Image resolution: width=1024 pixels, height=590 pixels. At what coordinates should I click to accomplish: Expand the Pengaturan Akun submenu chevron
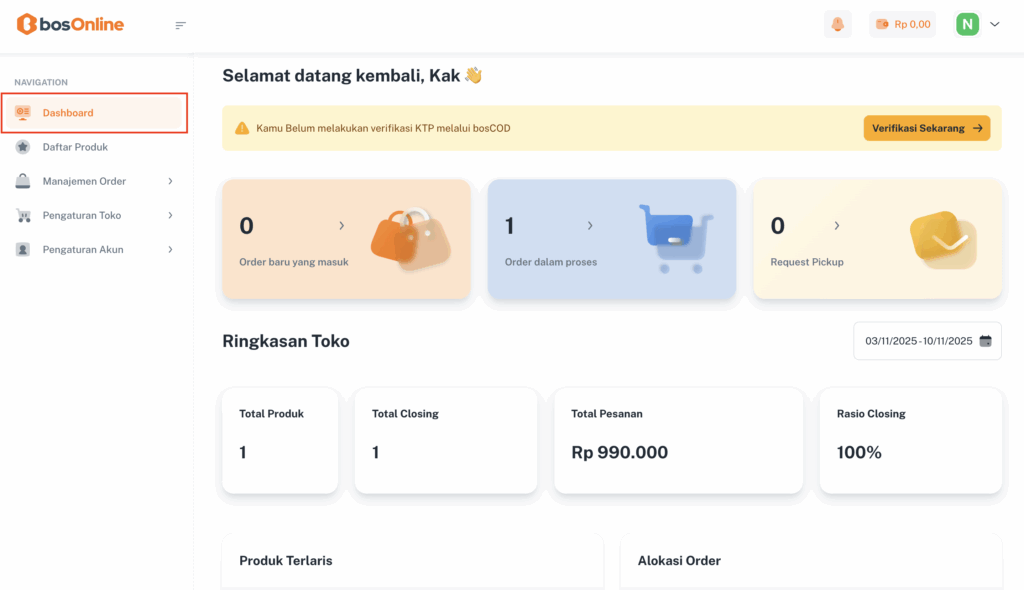pos(170,249)
